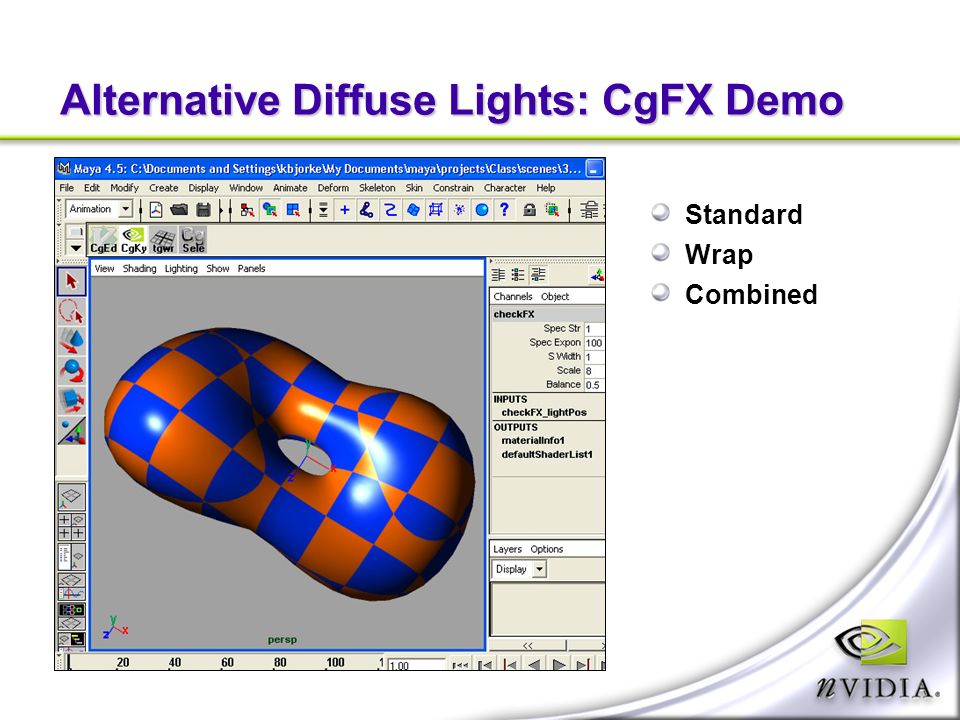
Task: Open the Layer Editor Options menu
Action: [x=547, y=549]
